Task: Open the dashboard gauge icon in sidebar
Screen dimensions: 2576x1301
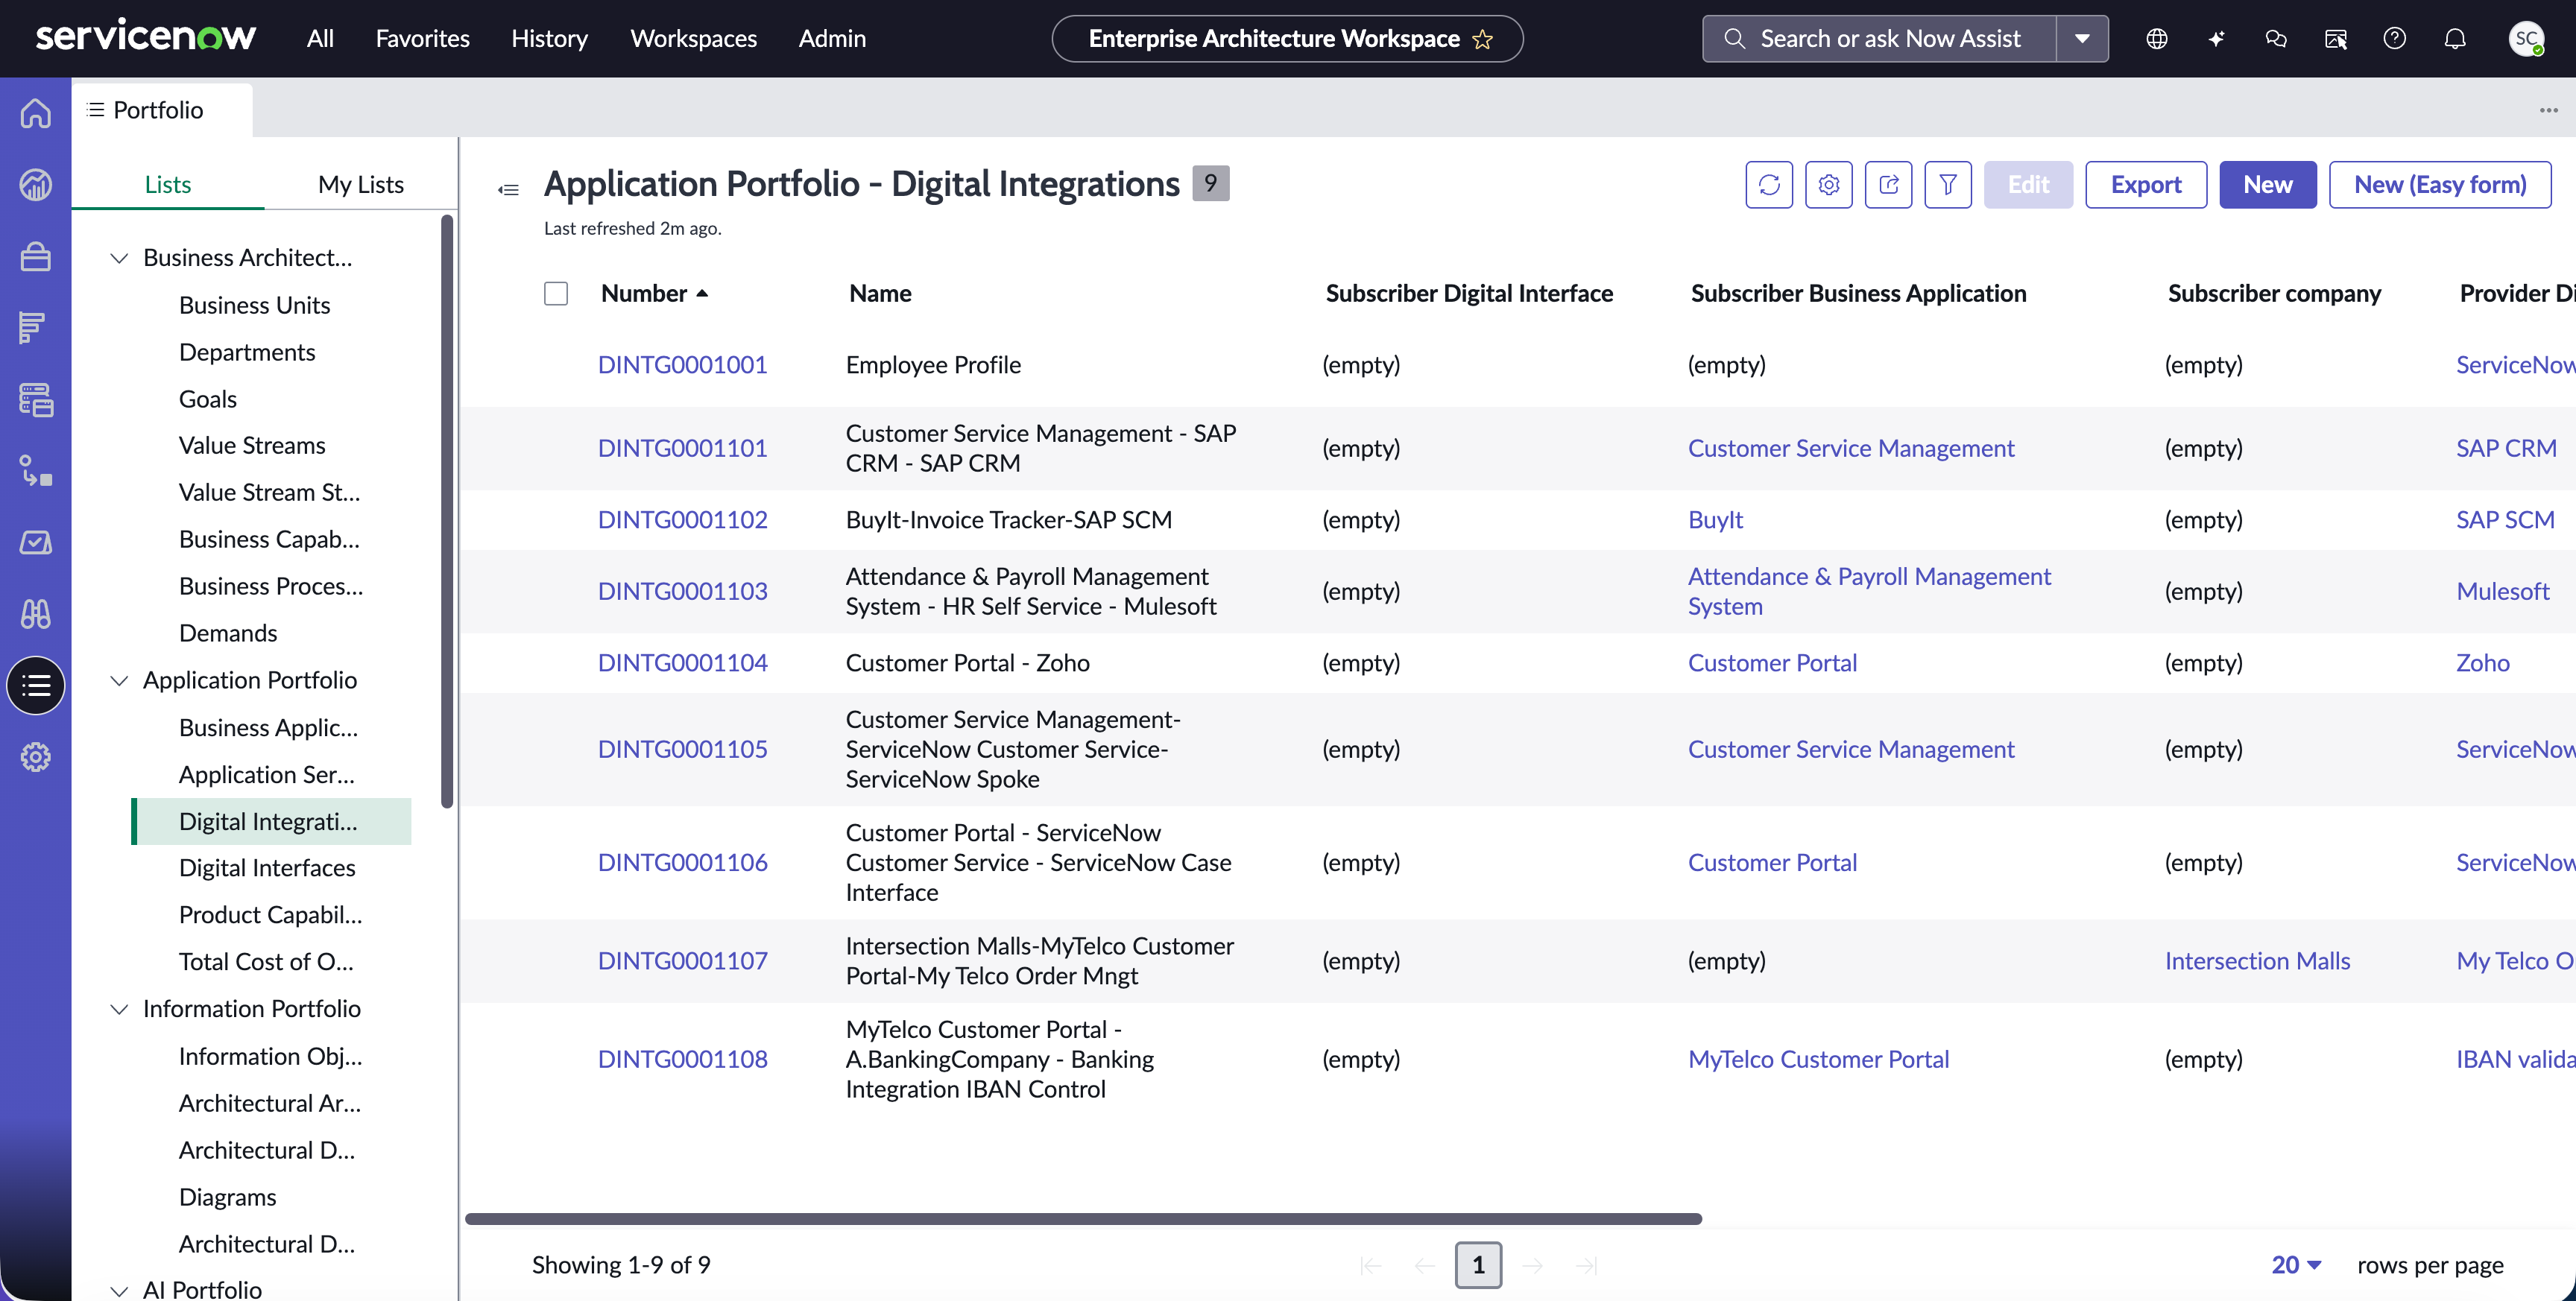Action: pos(36,185)
